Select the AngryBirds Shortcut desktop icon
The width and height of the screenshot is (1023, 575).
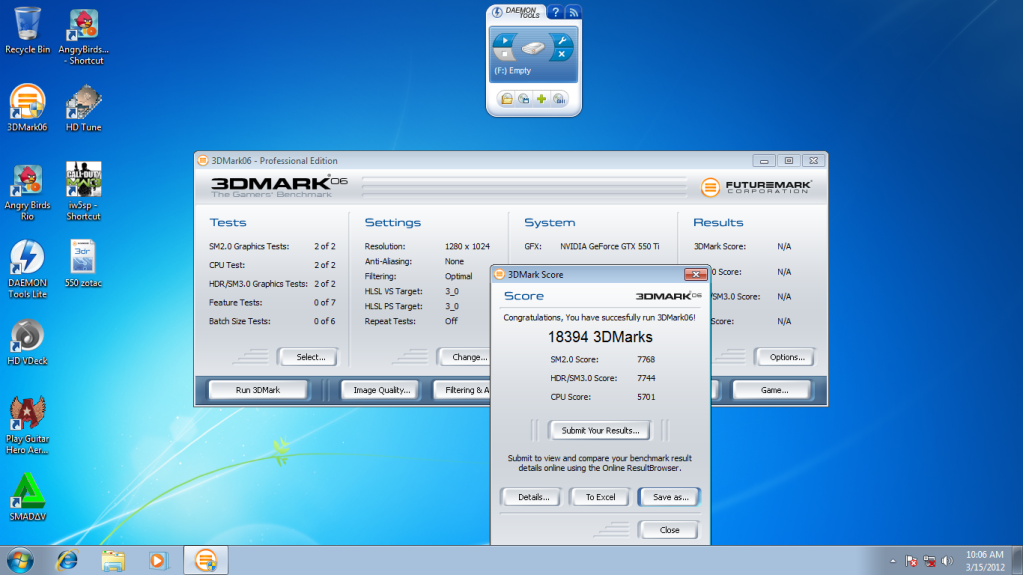pos(84,37)
